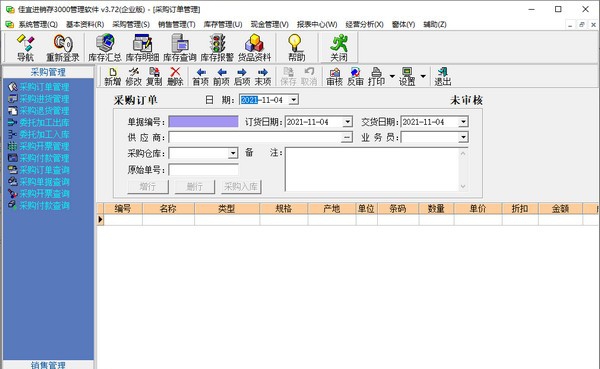The height and width of the screenshot is (369, 600).
Task: Click the 原始单号 input field
Action: [x=203, y=170]
